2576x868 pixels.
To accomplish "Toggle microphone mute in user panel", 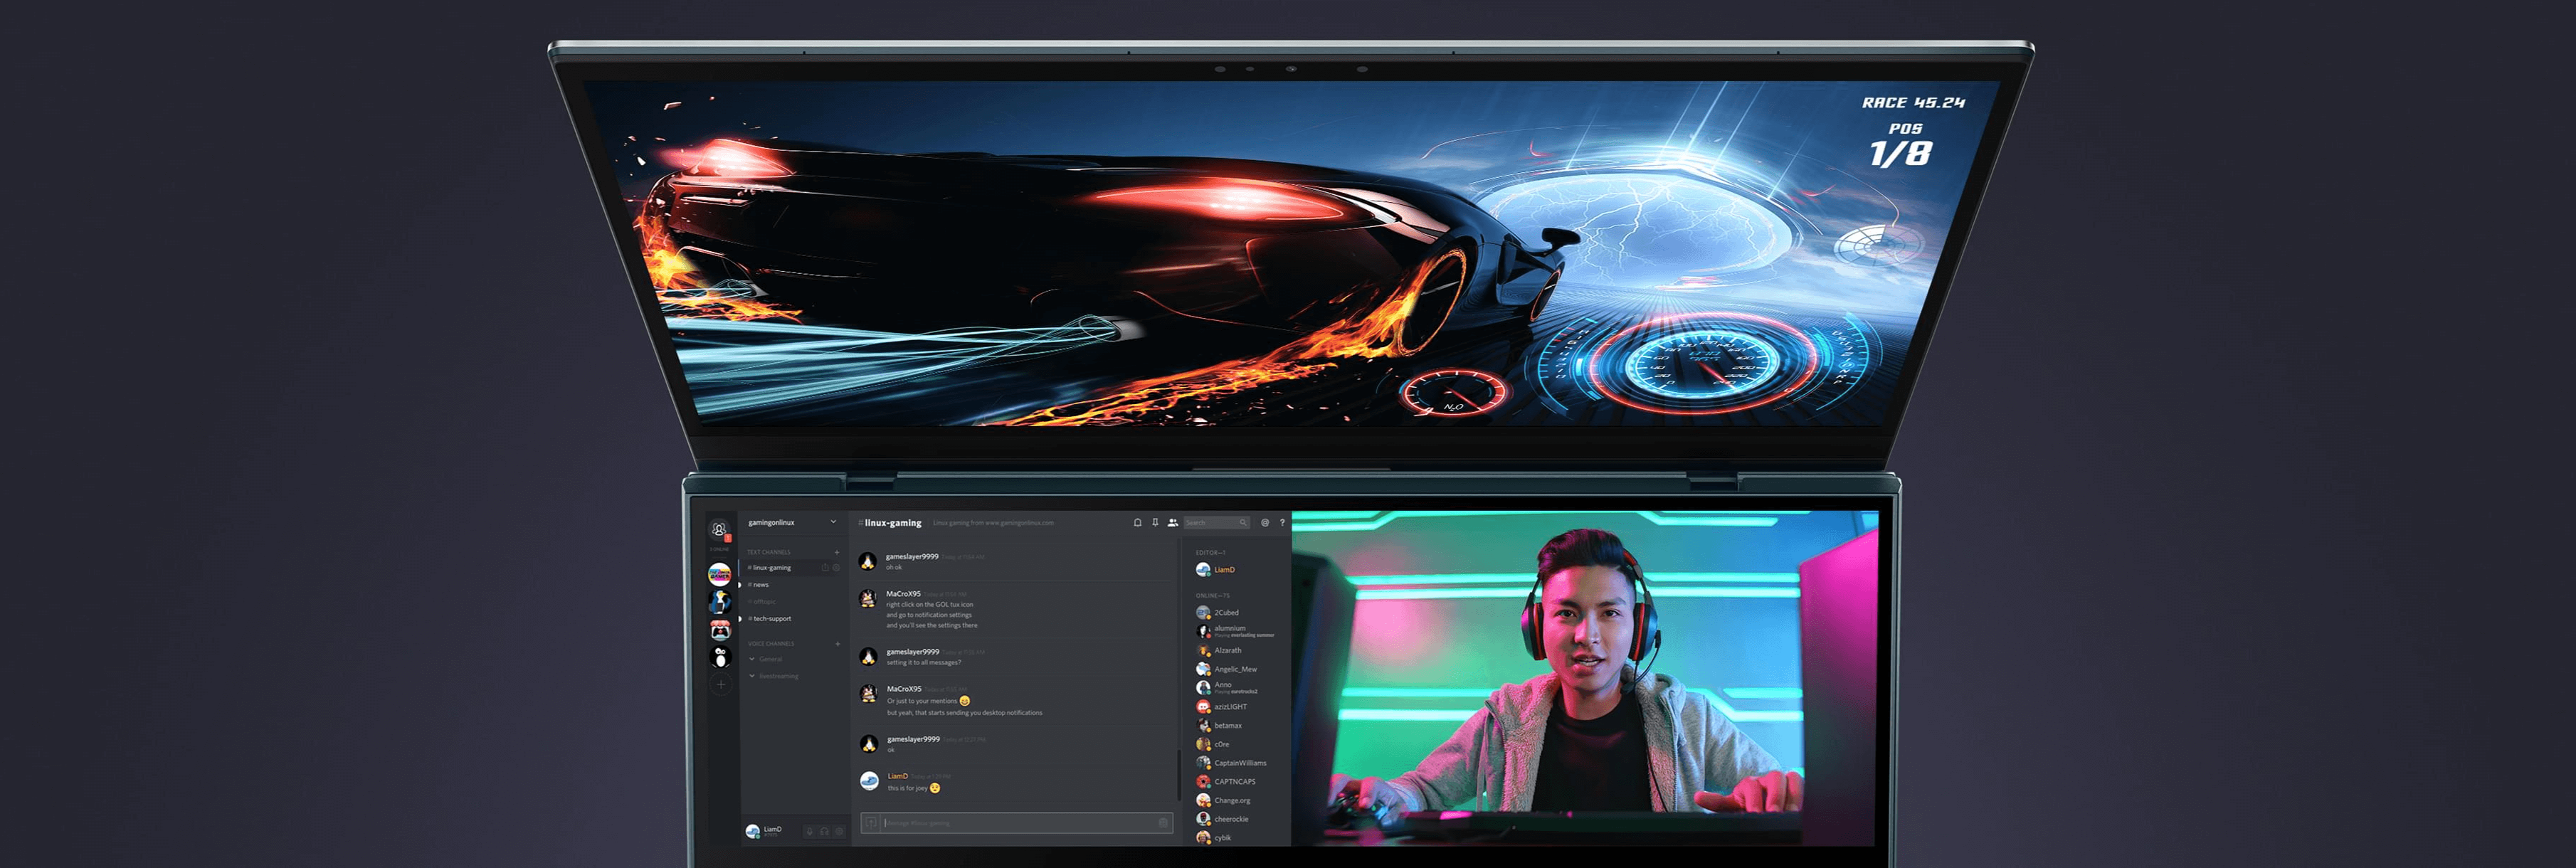I will tap(810, 832).
